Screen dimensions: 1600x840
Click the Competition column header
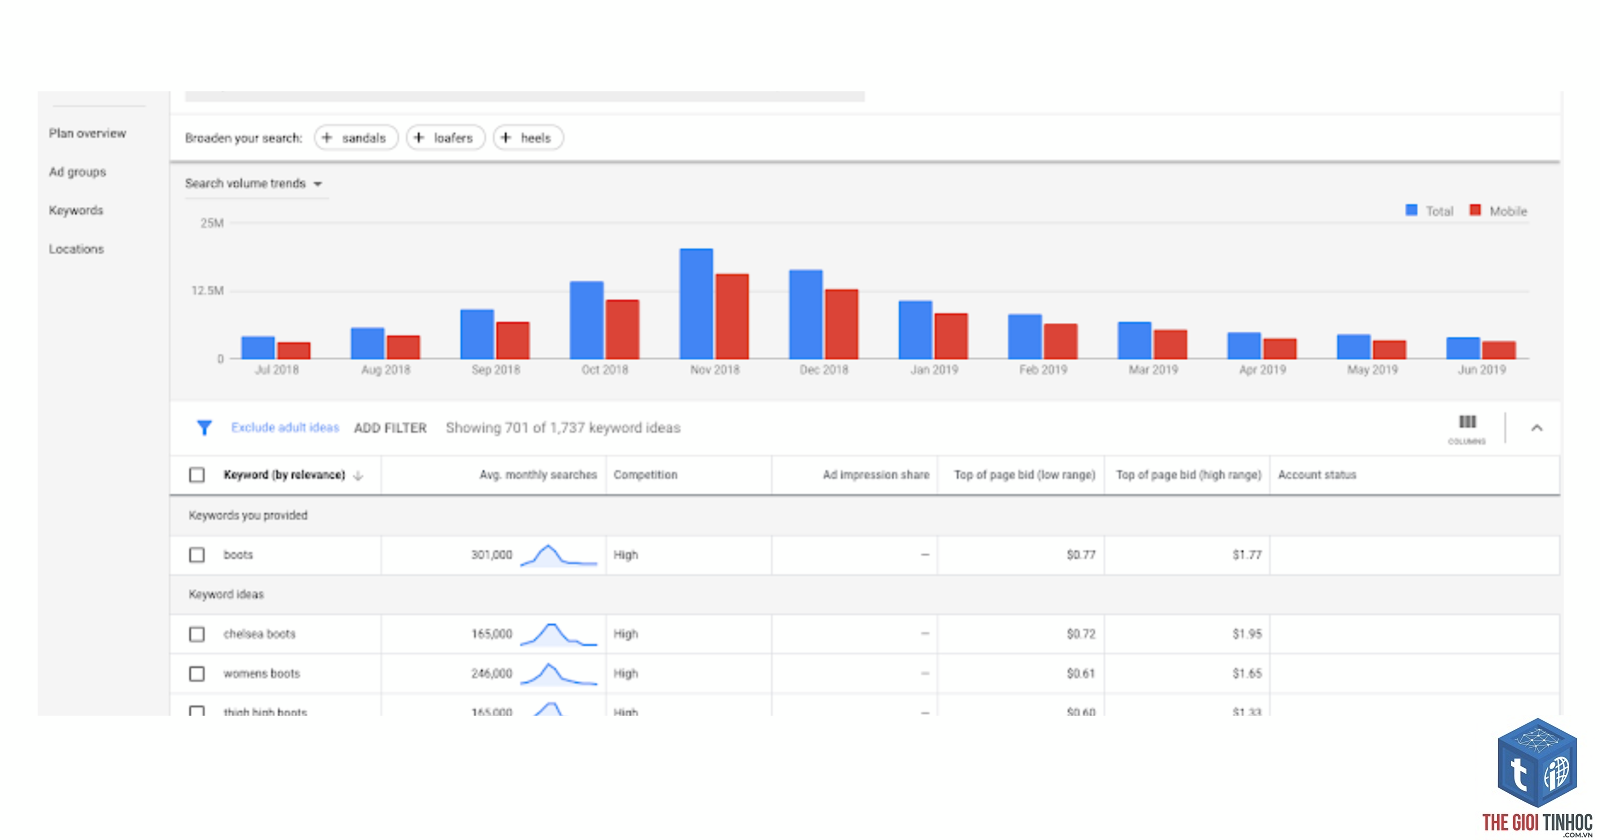645,475
